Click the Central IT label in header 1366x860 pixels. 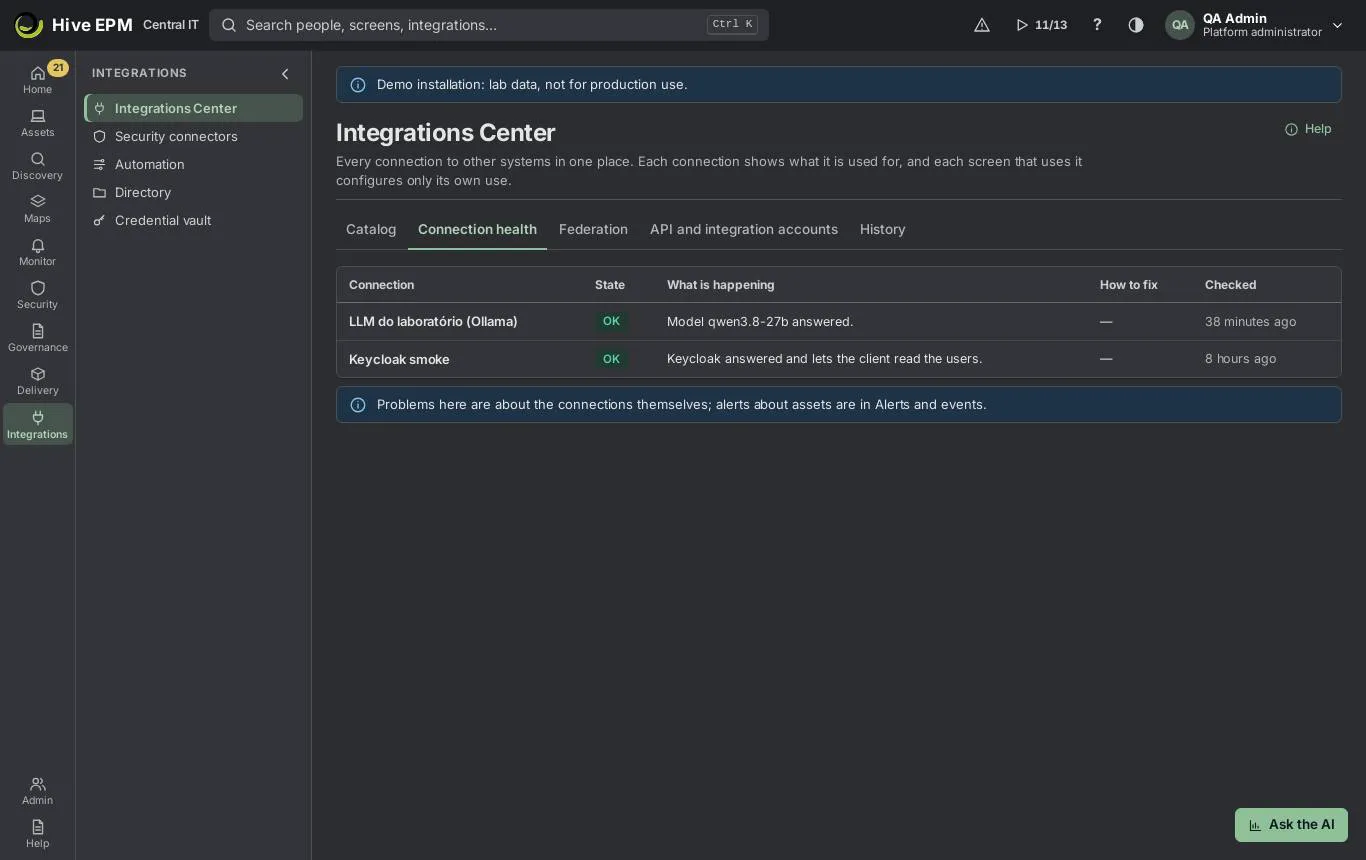[171, 25]
